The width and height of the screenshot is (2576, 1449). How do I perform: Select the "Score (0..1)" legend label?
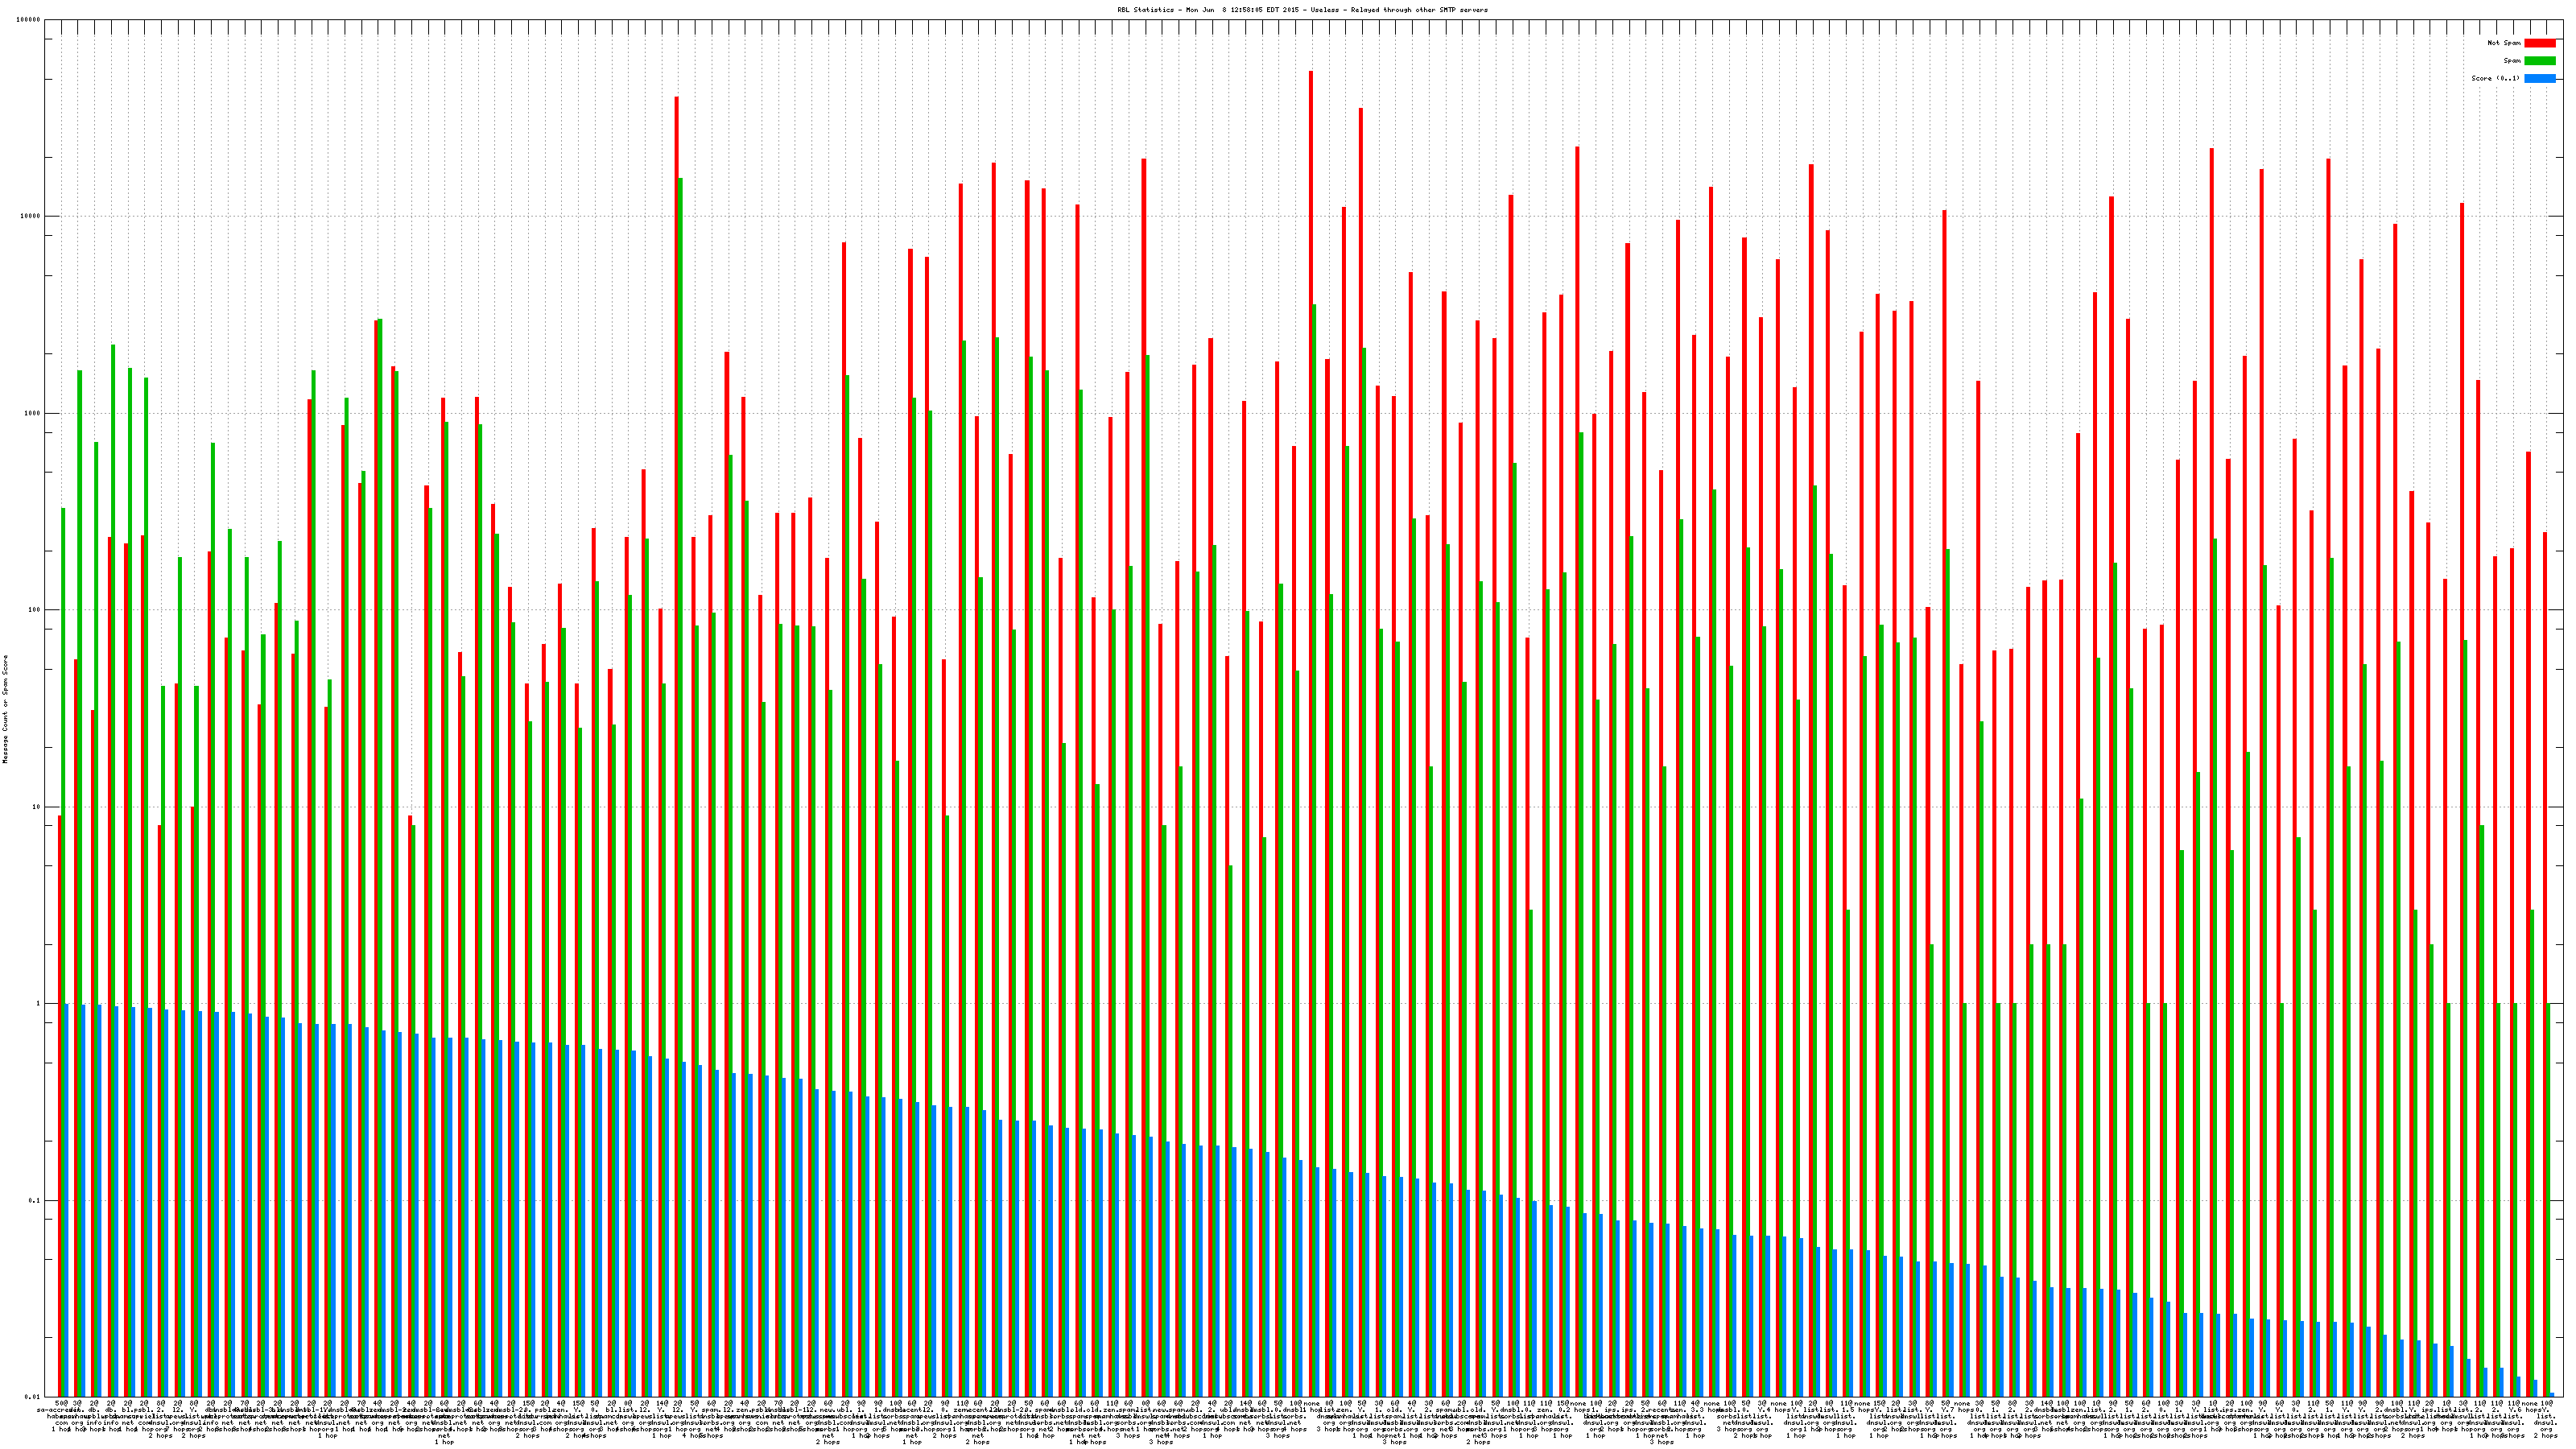tap(2495, 78)
